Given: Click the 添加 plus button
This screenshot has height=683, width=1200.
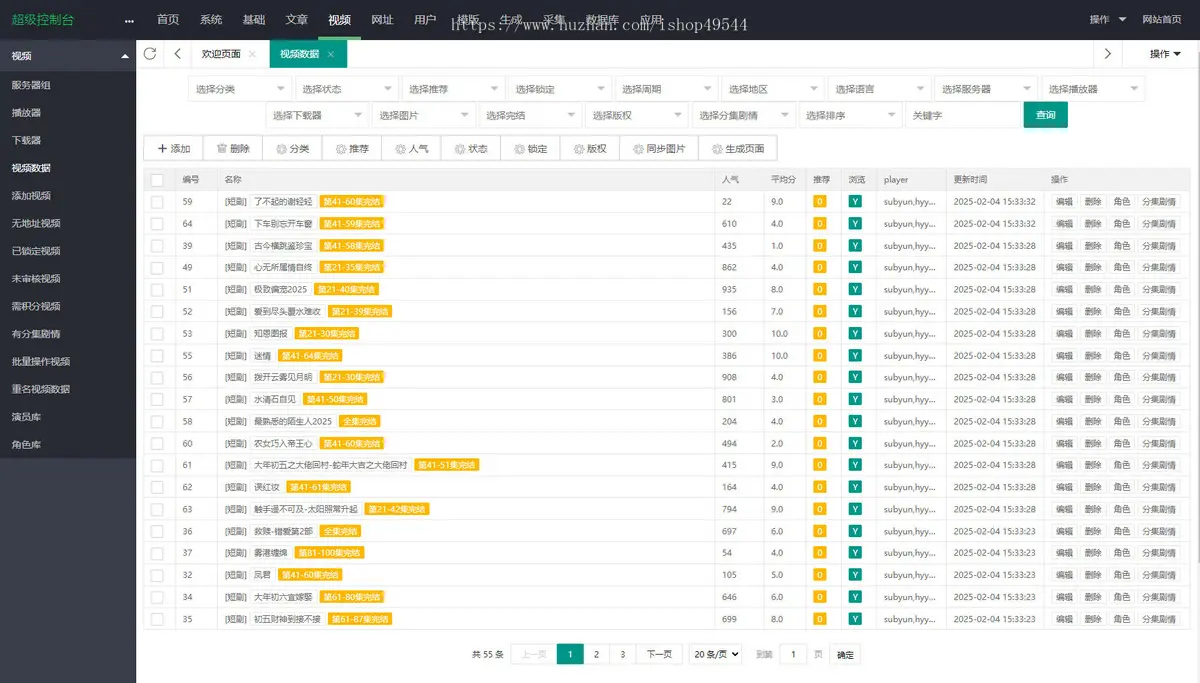Looking at the screenshot, I should (173, 149).
